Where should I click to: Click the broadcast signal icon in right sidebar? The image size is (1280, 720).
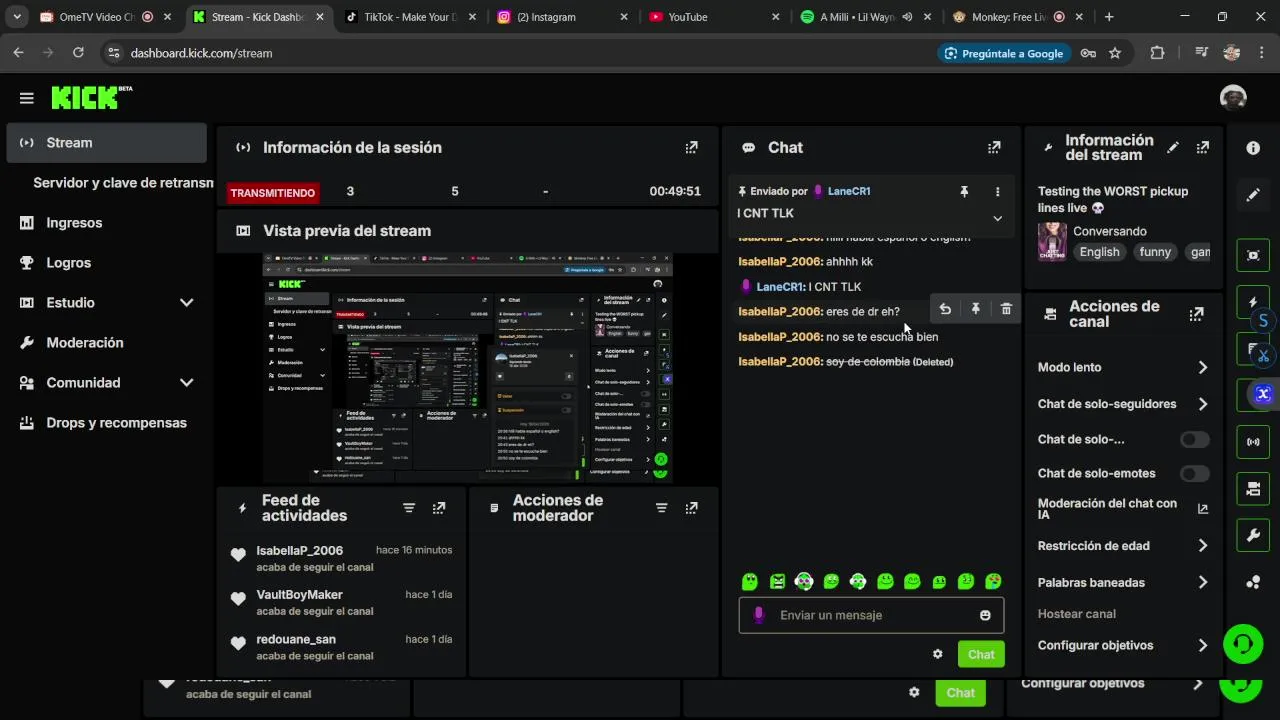tap(1253, 441)
